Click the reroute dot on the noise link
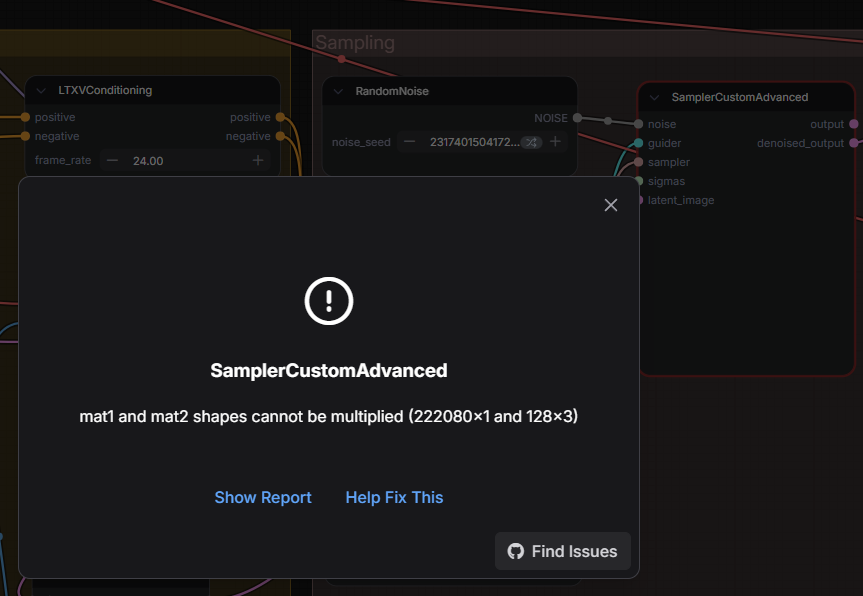This screenshot has width=863, height=596. (x=608, y=121)
